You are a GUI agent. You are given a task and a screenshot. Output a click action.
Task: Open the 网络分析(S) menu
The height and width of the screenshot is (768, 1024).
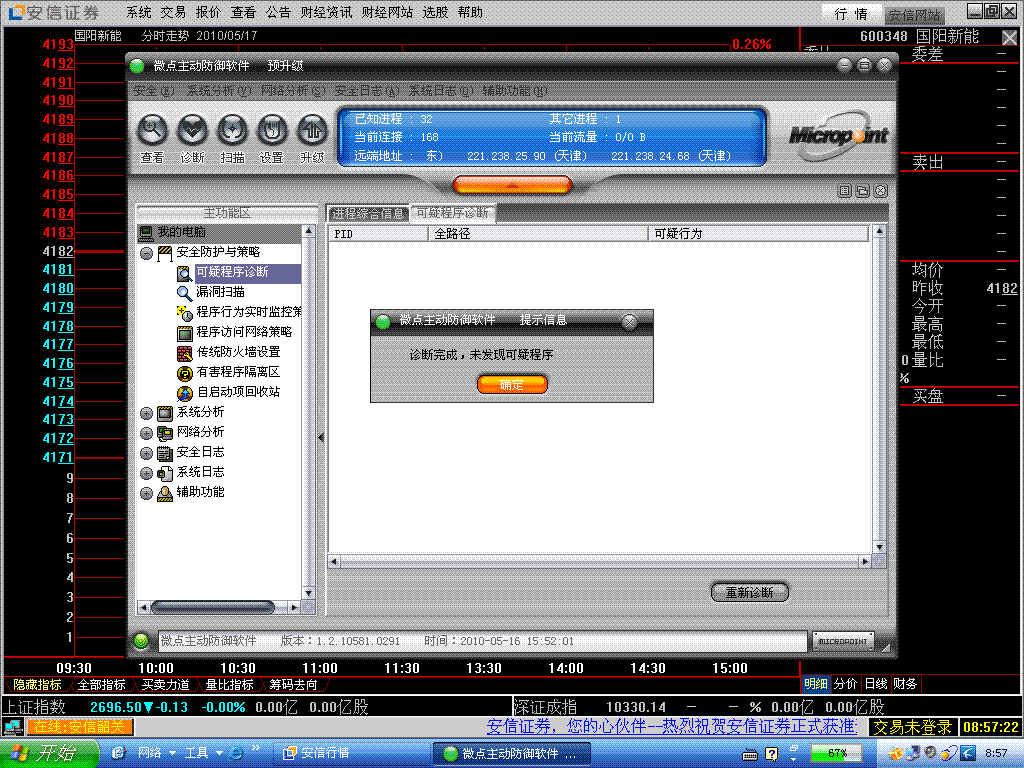[x=293, y=91]
